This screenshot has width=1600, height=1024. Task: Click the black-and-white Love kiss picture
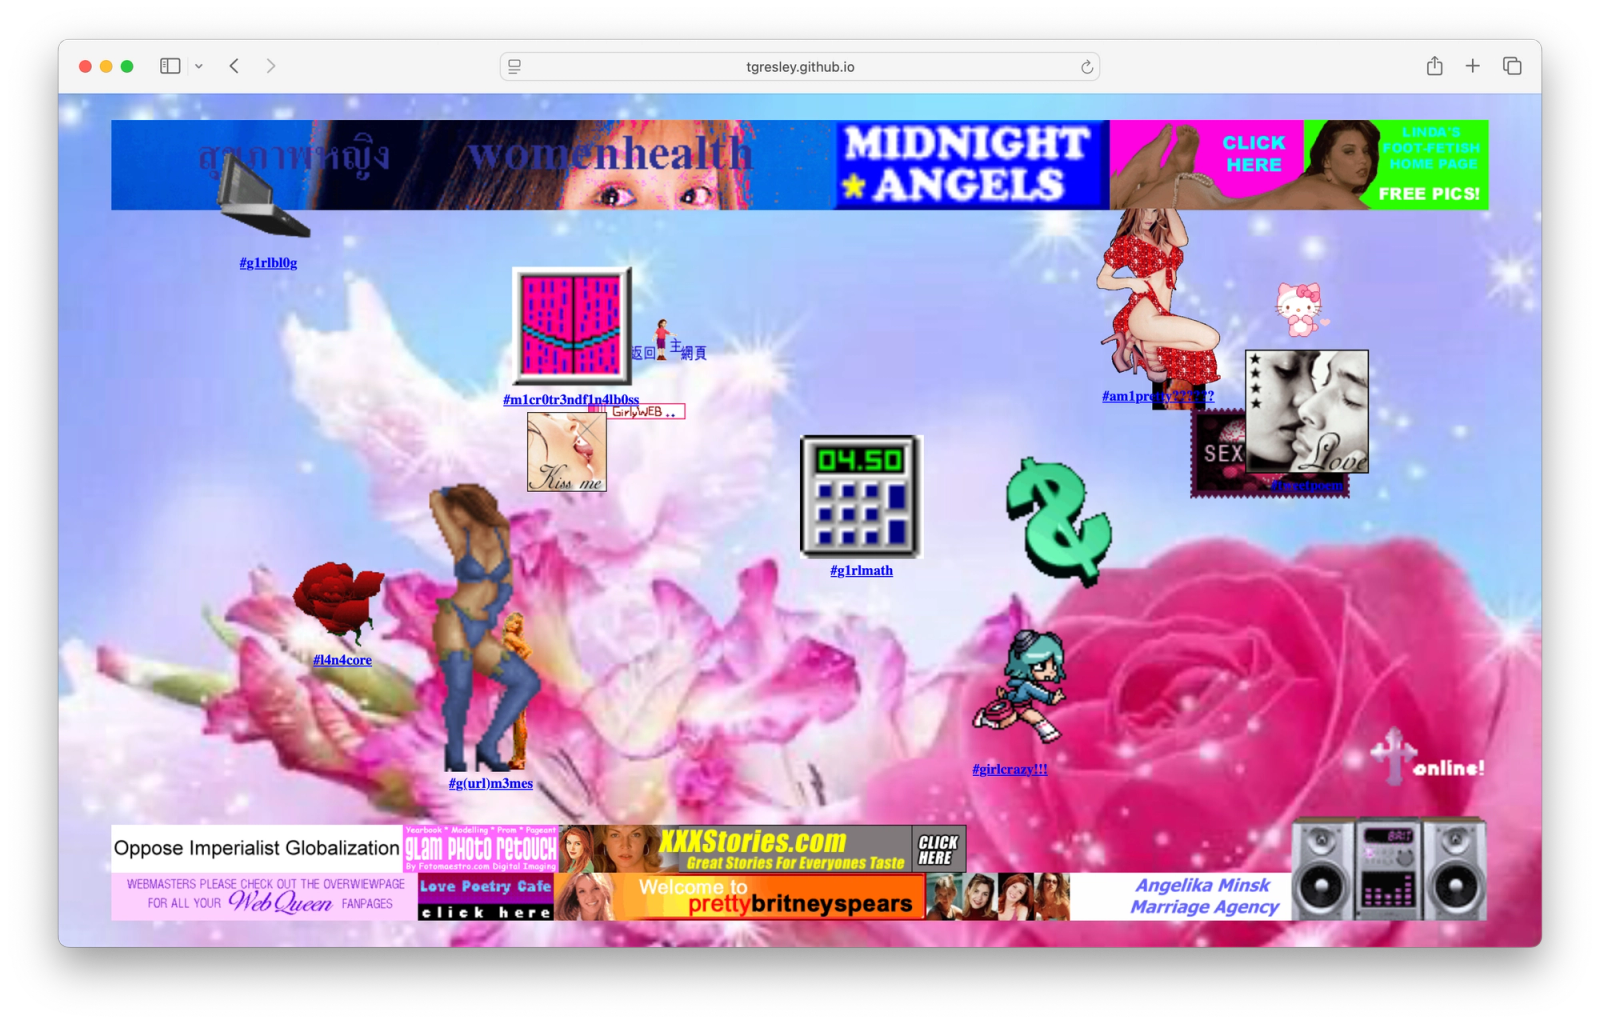1307,411
